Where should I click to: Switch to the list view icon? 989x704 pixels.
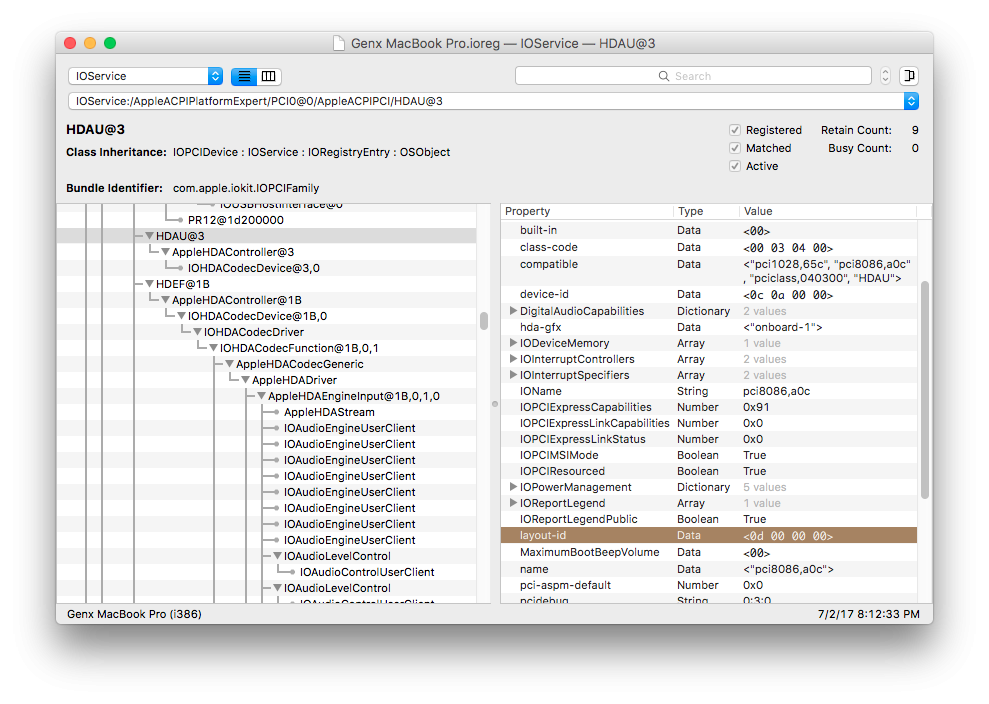click(244, 76)
